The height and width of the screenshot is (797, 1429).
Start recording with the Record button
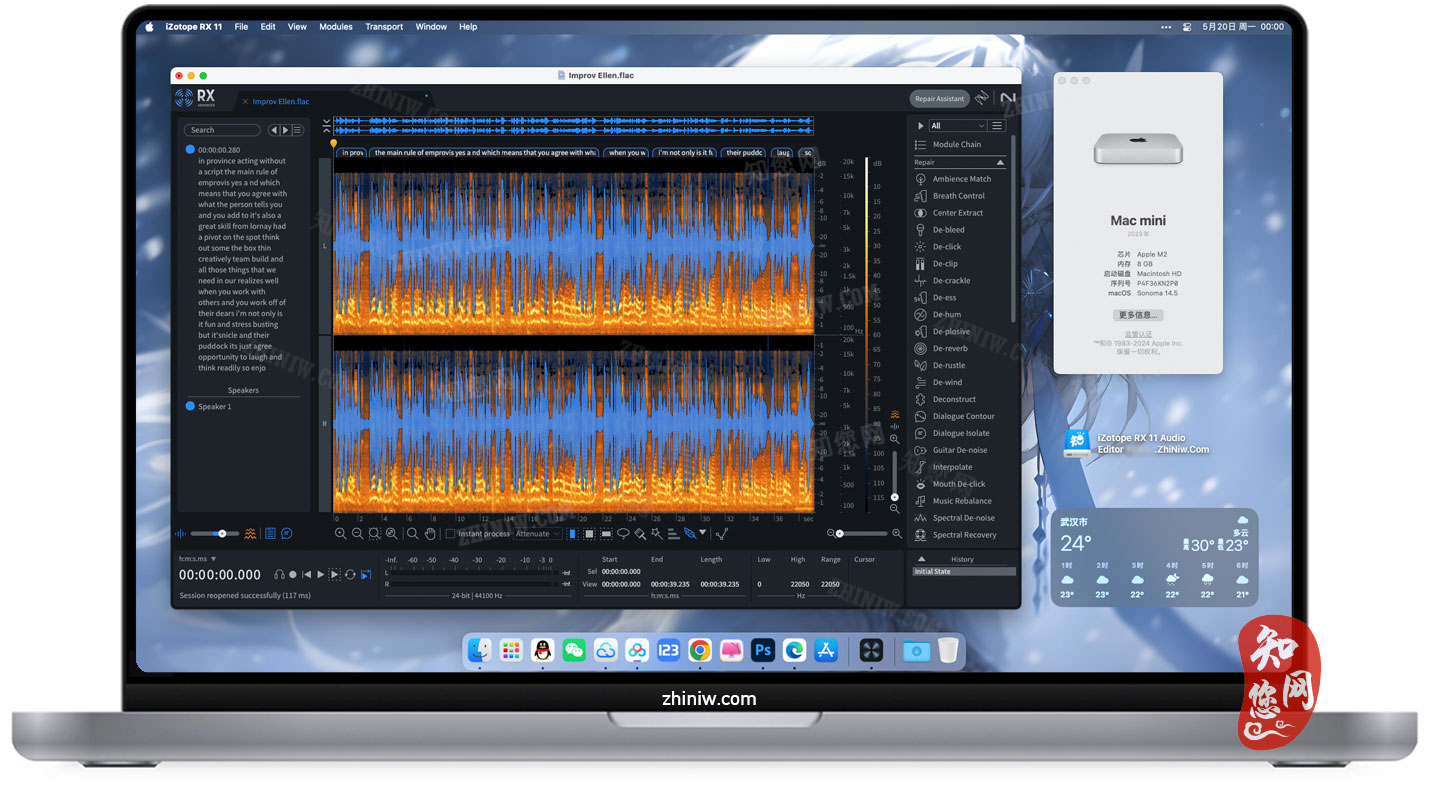pyautogui.click(x=293, y=575)
